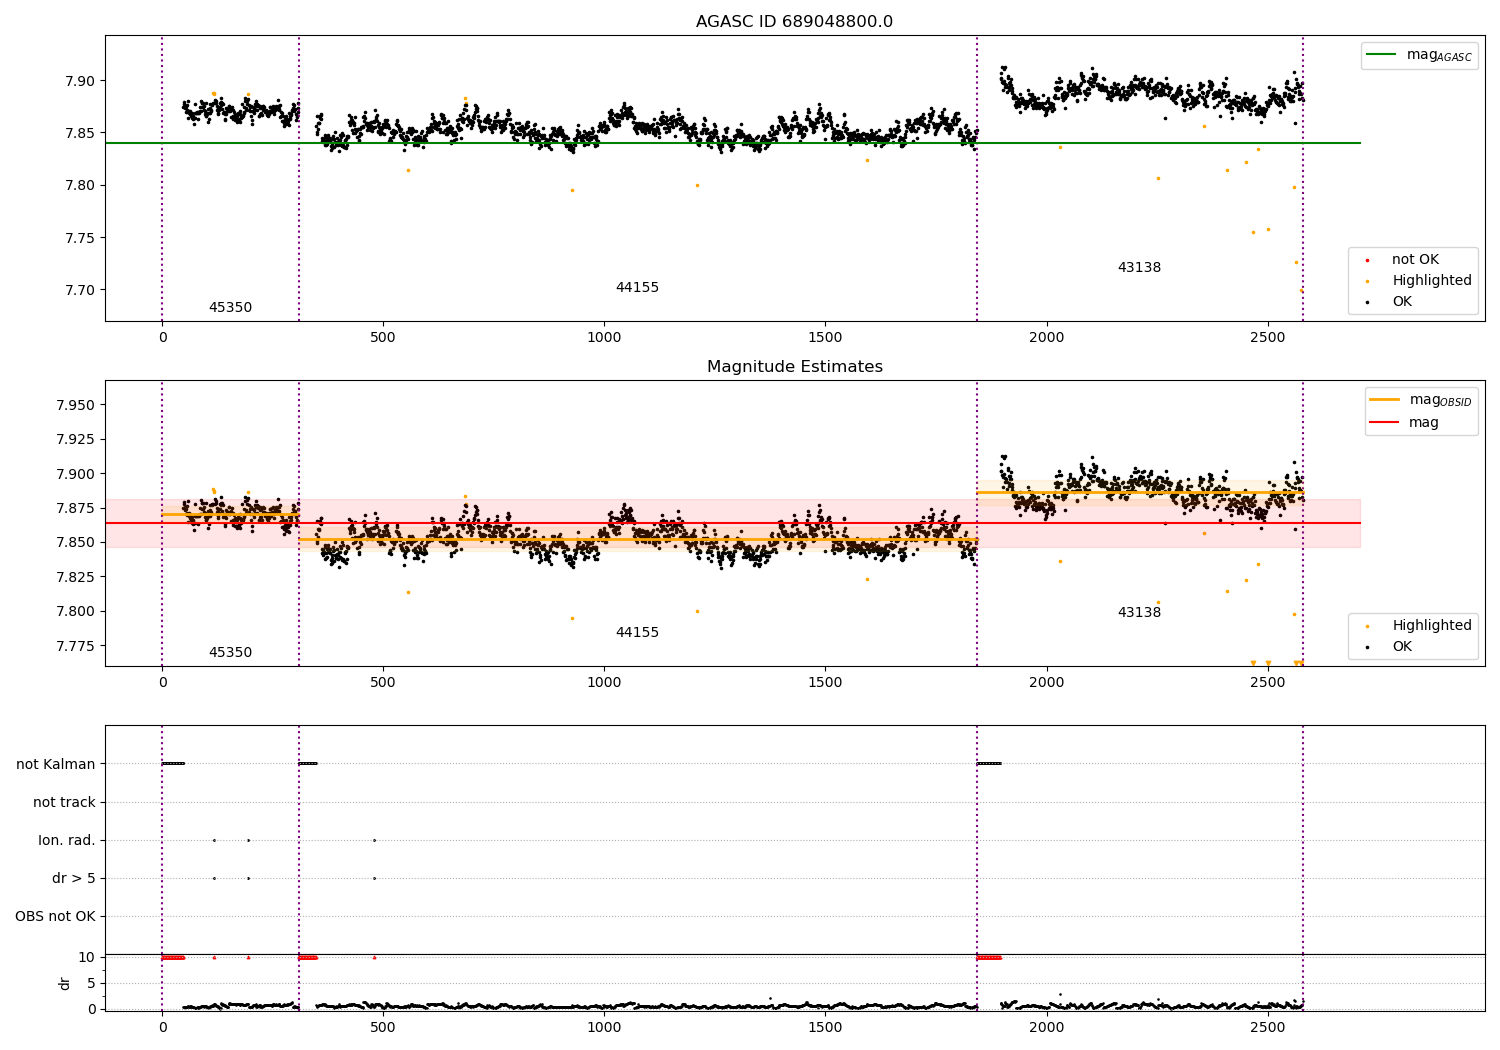Click the 1500 x-tick under top plot
Viewport: 1500px width, 1050px height.
tap(825, 337)
